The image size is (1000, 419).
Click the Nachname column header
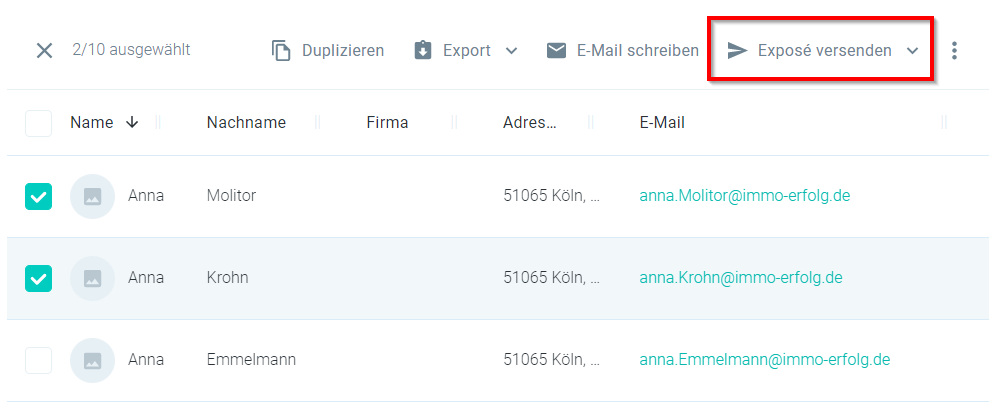click(x=246, y=122)
